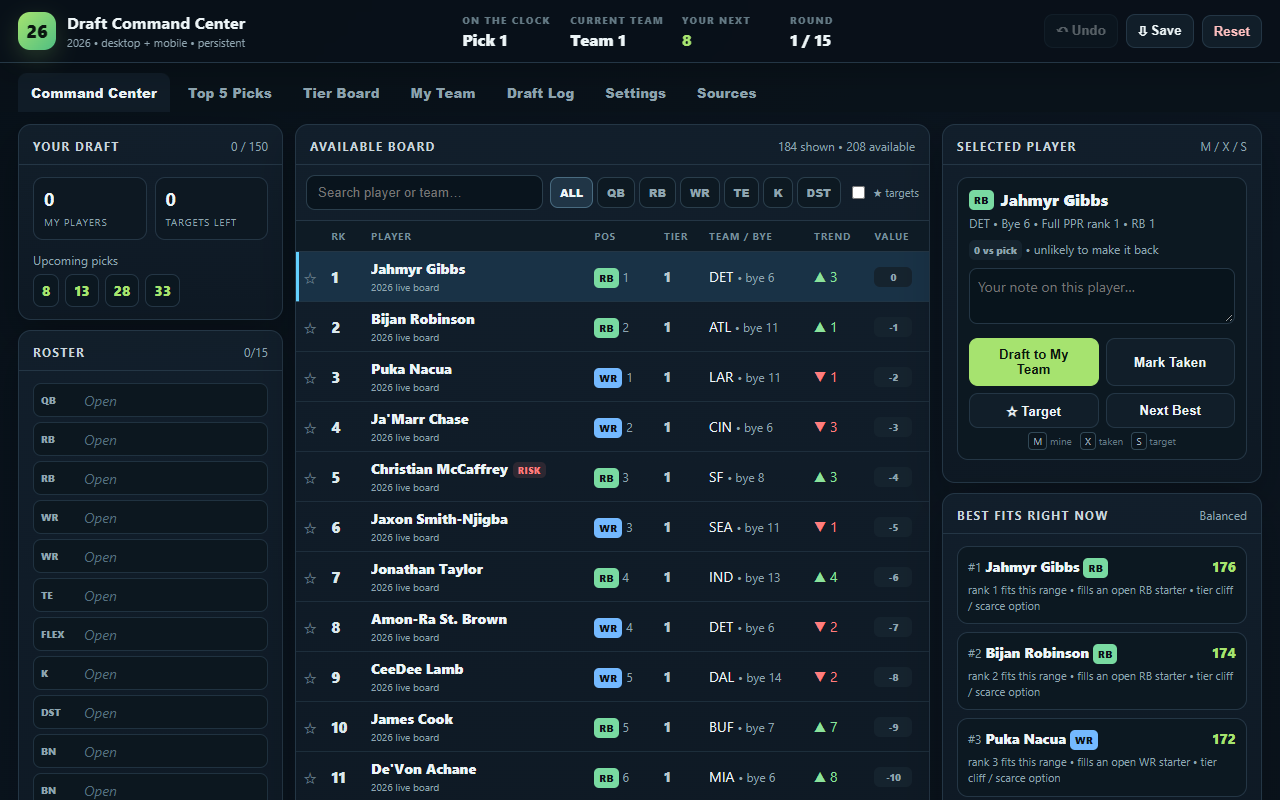Filter board by DST

[819, 193]
